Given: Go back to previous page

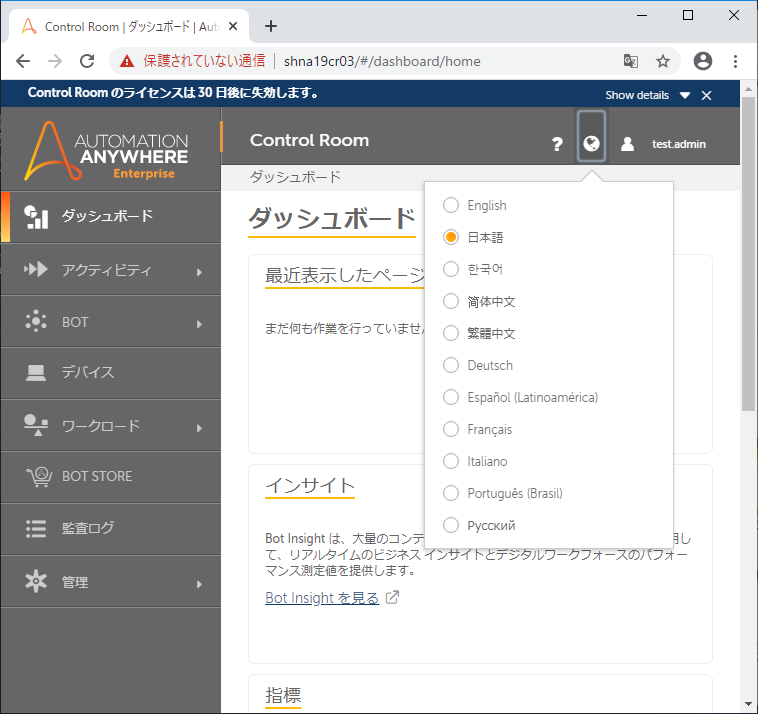Looking at the screenshot, I should [x=23, y=61].
